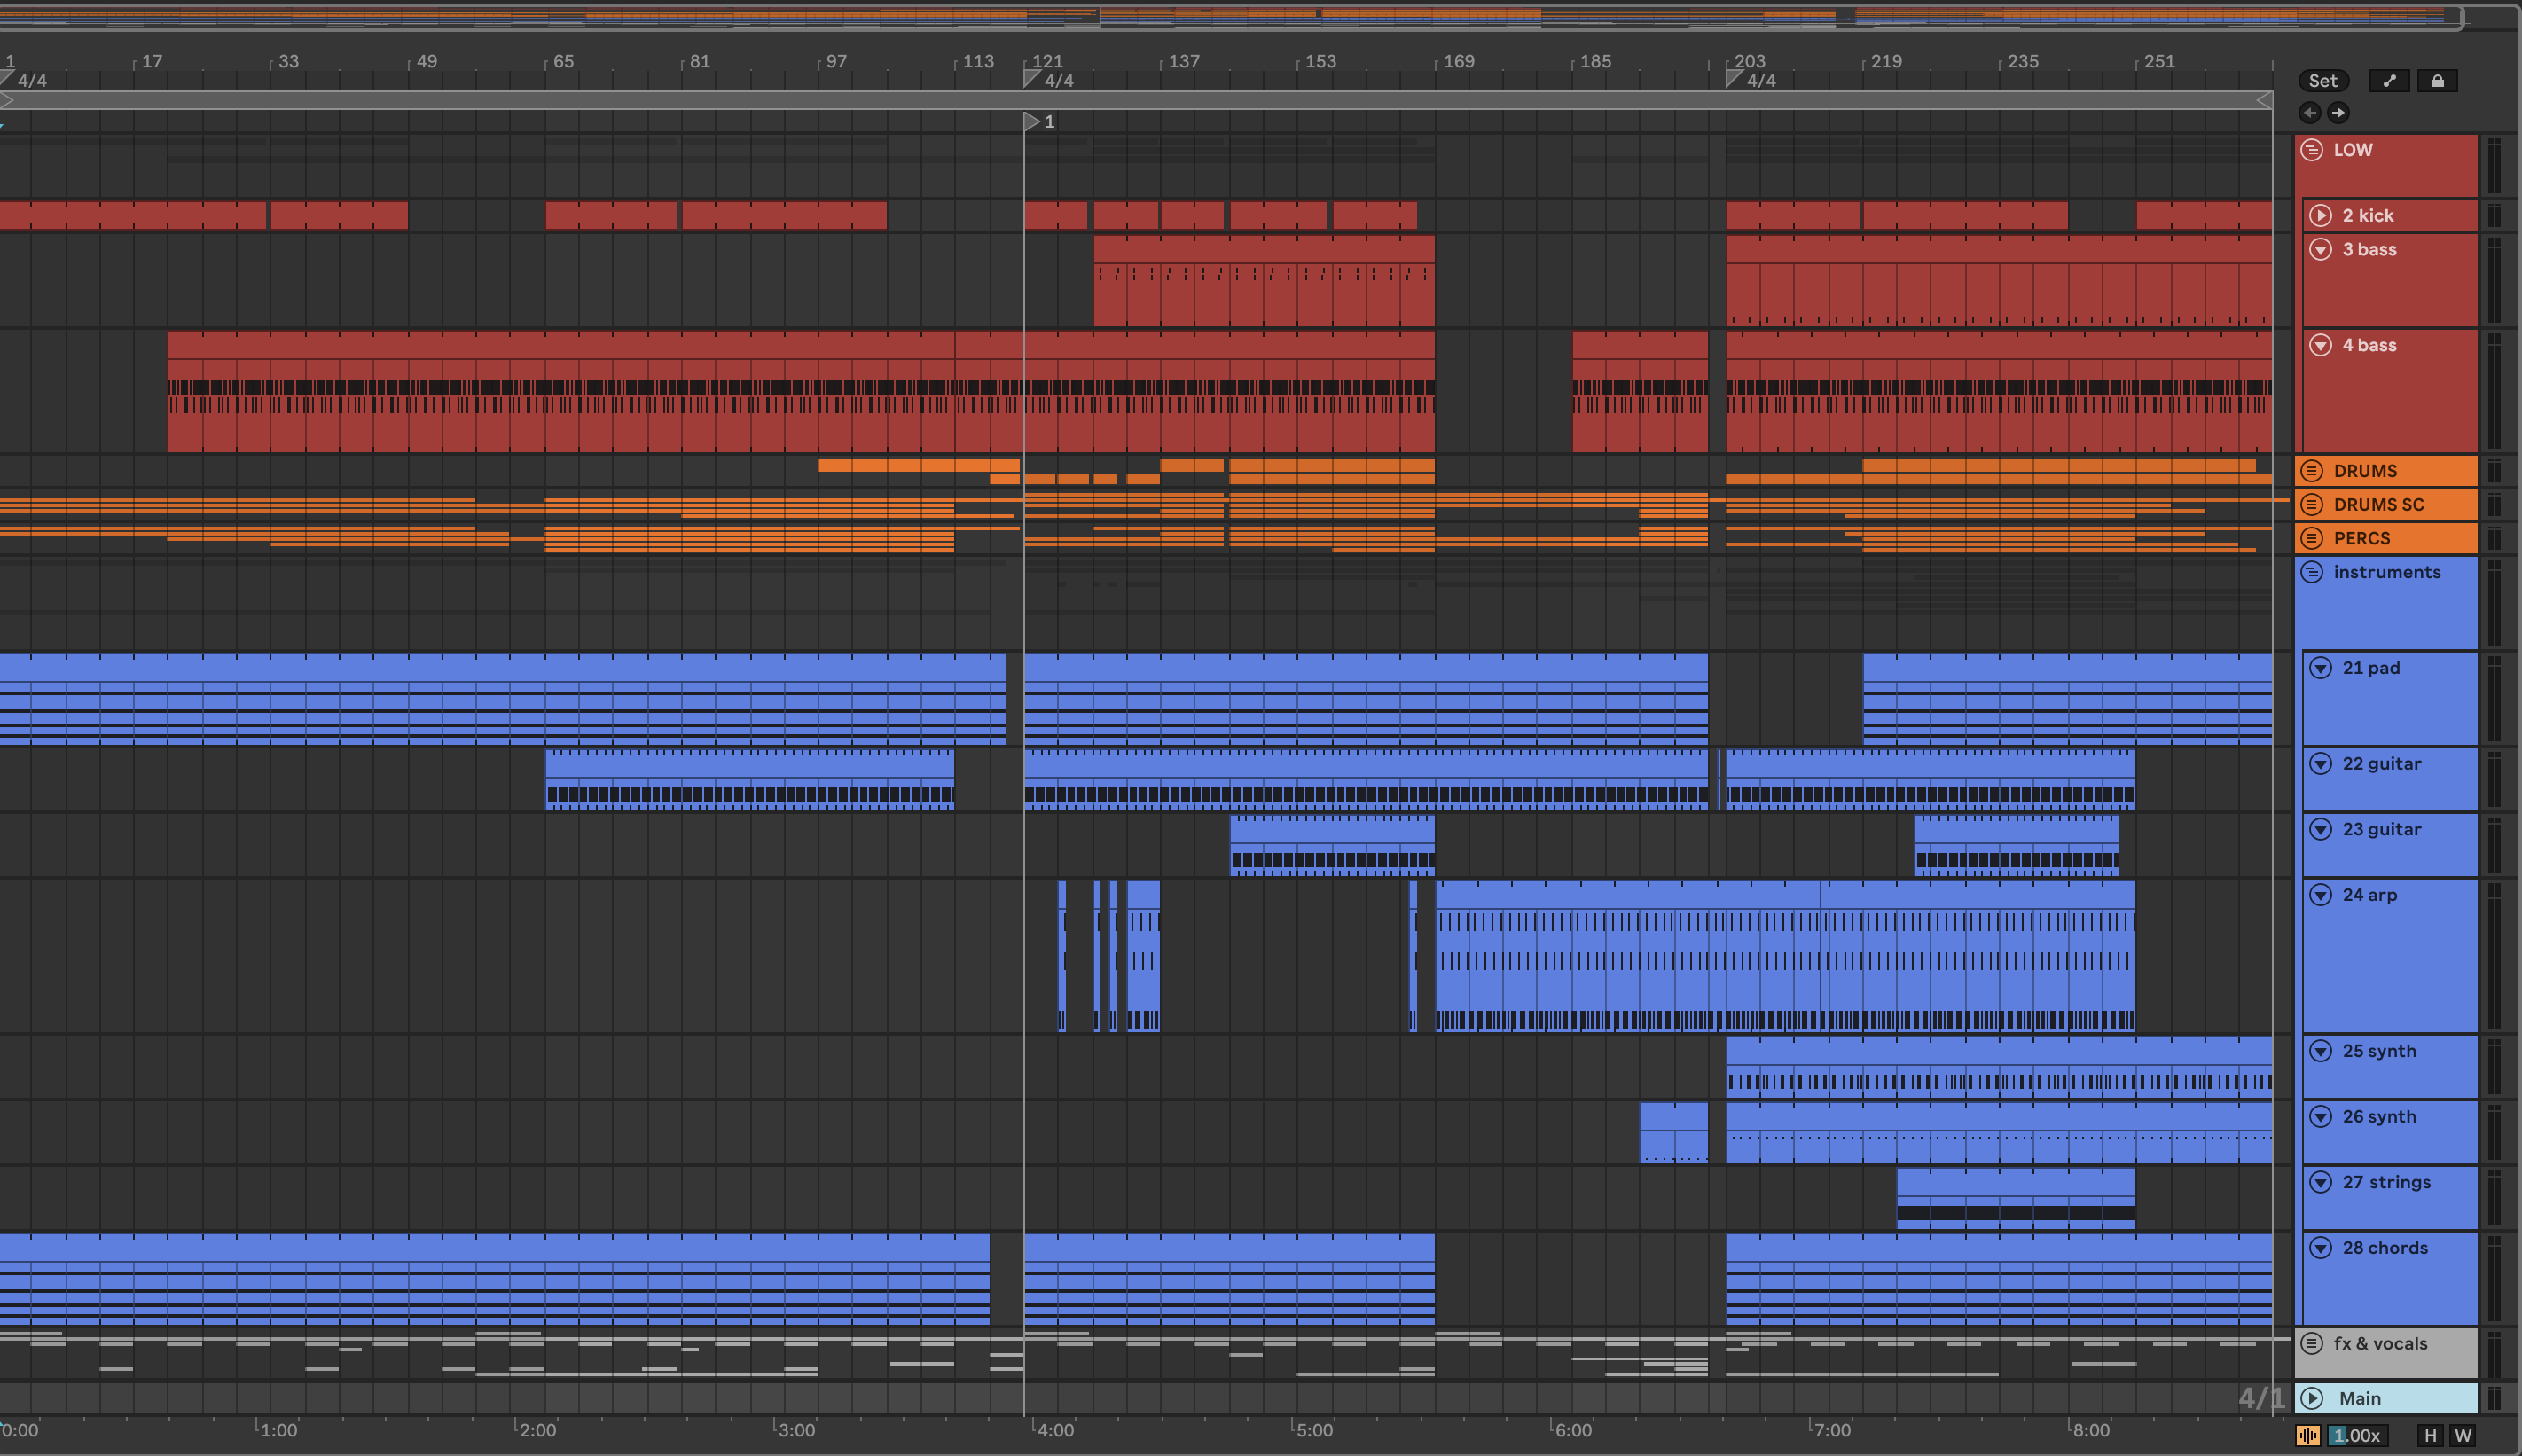Collapse the instruments group track

(2312, 572)
